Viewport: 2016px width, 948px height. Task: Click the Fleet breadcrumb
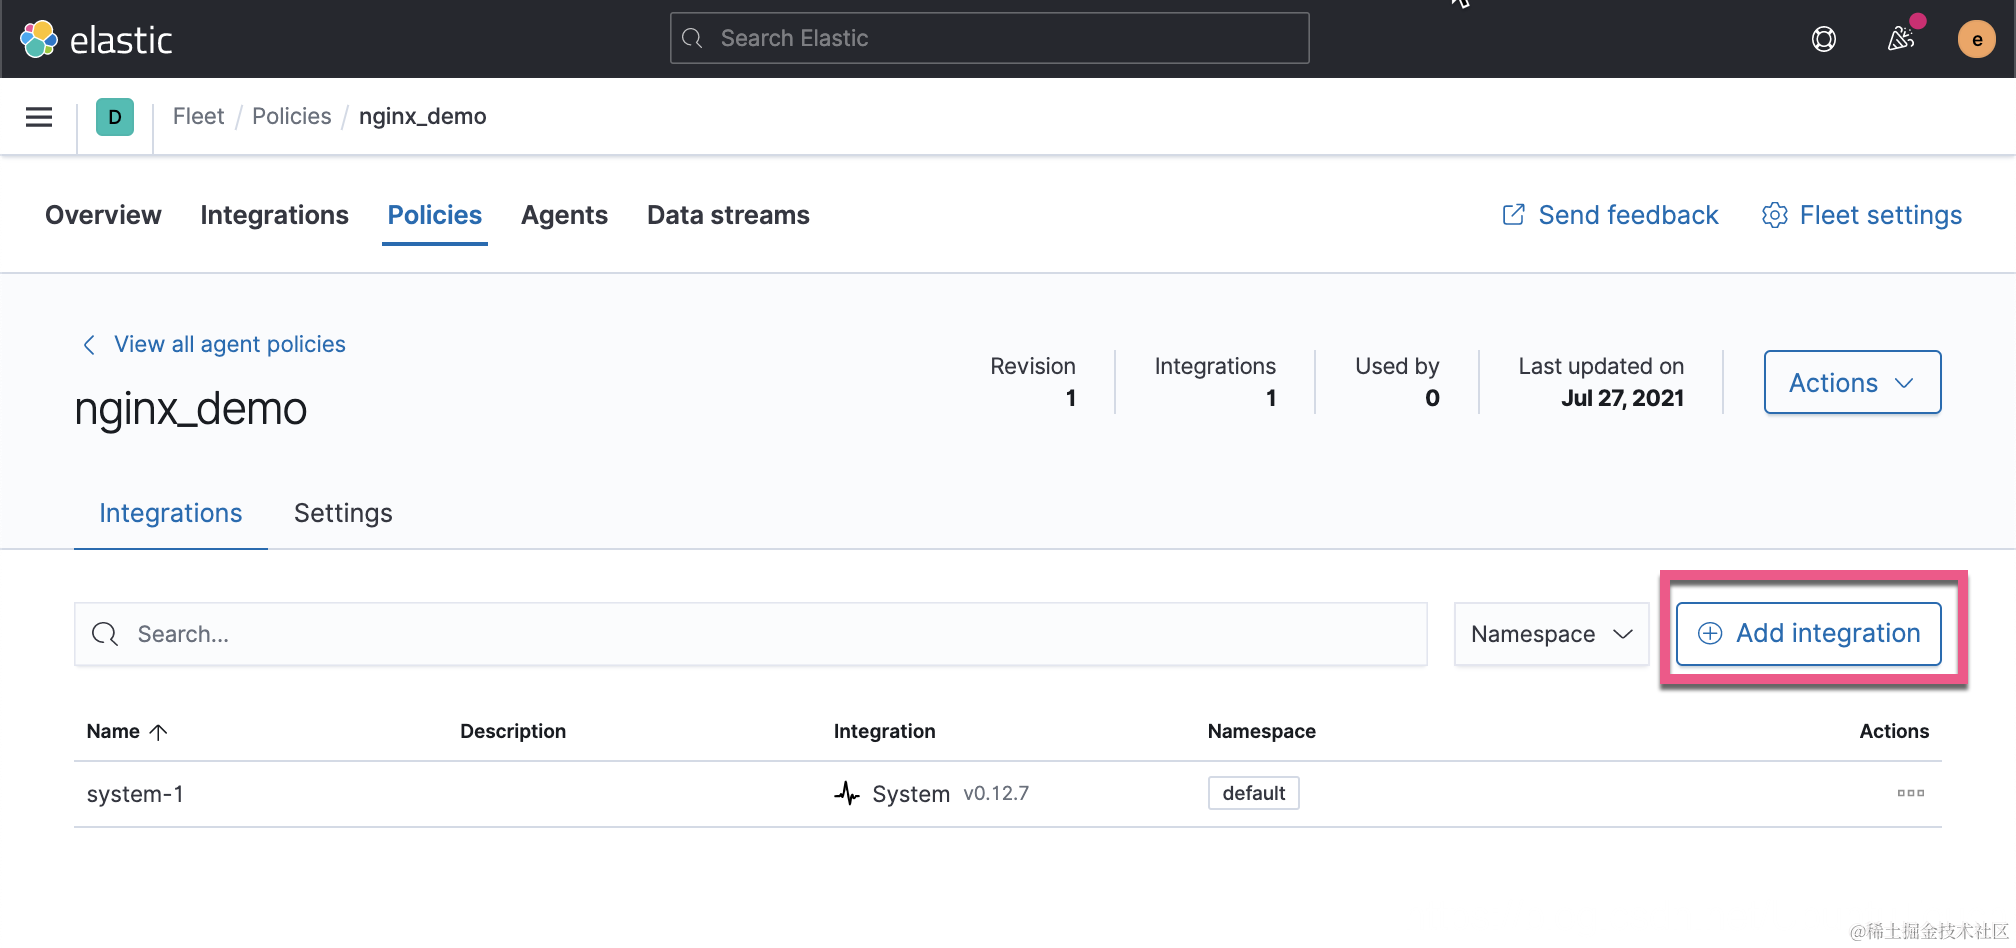pos(198,116)
